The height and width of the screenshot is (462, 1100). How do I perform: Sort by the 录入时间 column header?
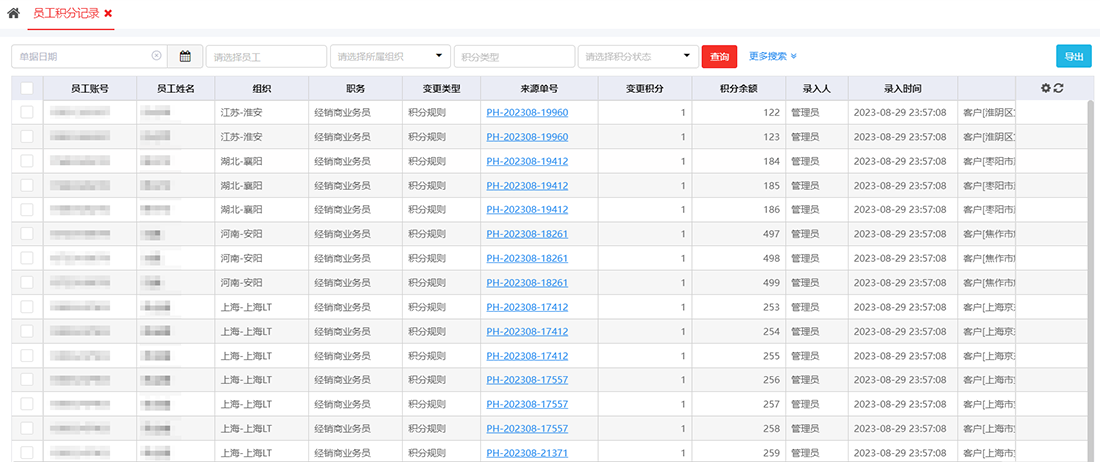(x=902, y=88)
